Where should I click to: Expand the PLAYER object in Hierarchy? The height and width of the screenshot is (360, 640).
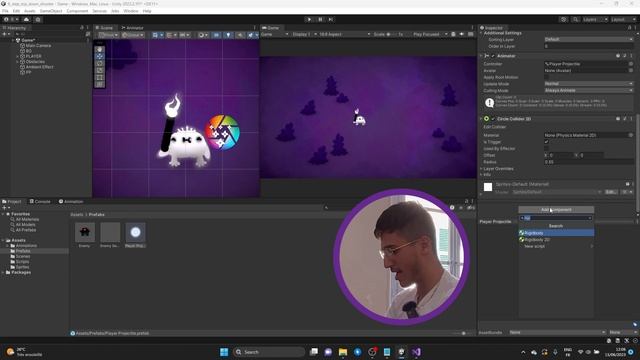[x=18, y=56]
